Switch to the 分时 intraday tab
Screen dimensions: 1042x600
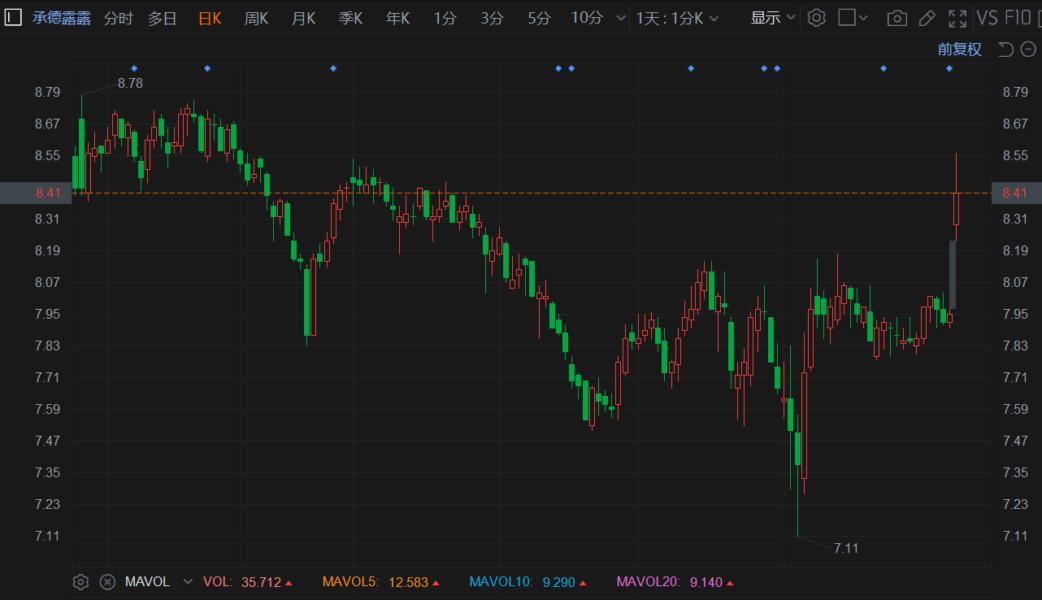pyautogui.click(x=118, y=18)
